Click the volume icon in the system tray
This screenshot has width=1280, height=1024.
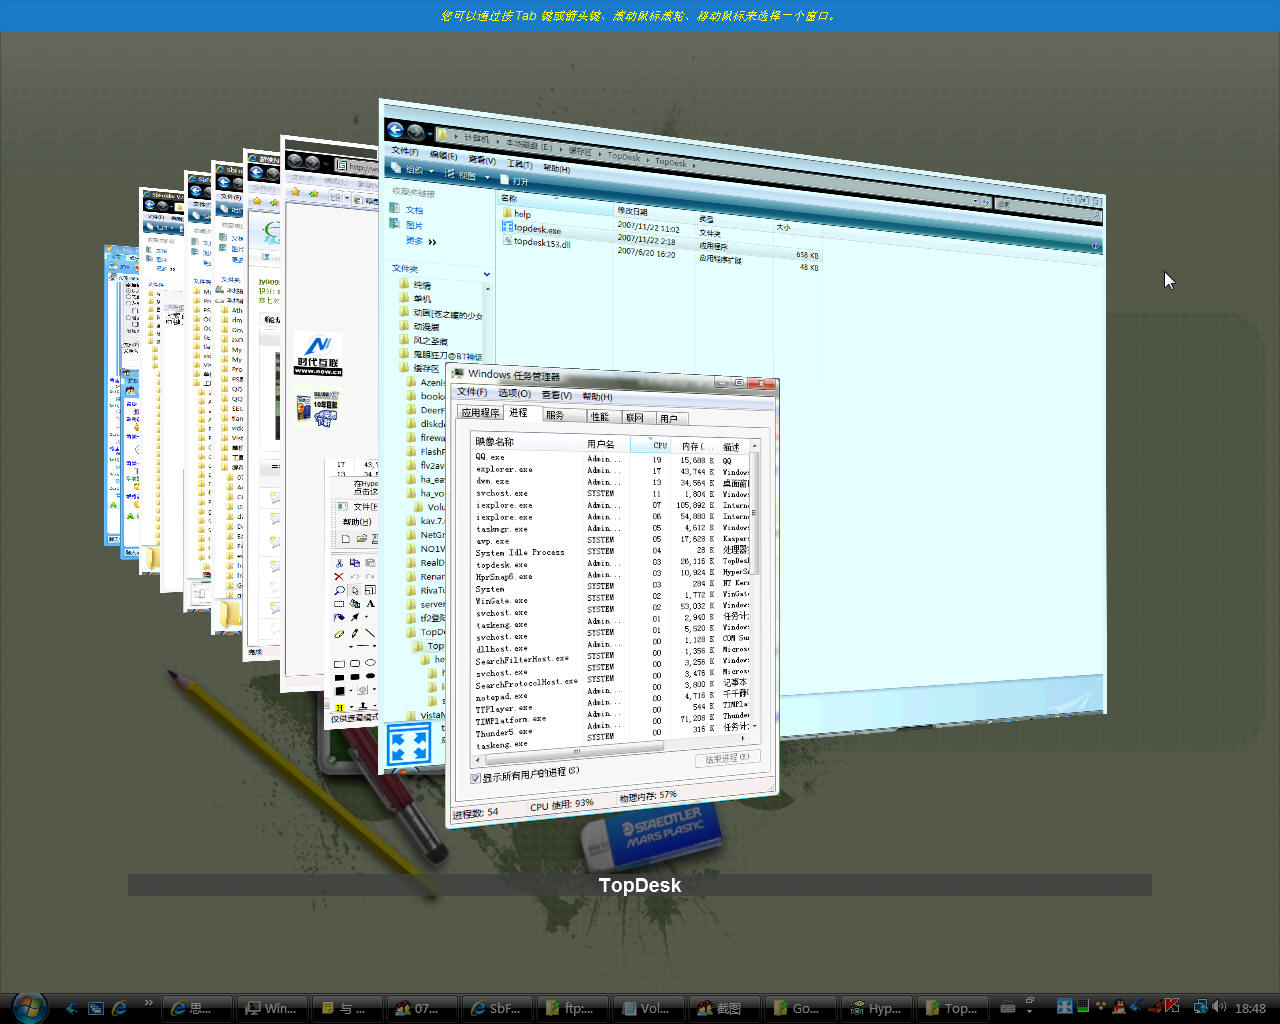click(1218, 1007)
